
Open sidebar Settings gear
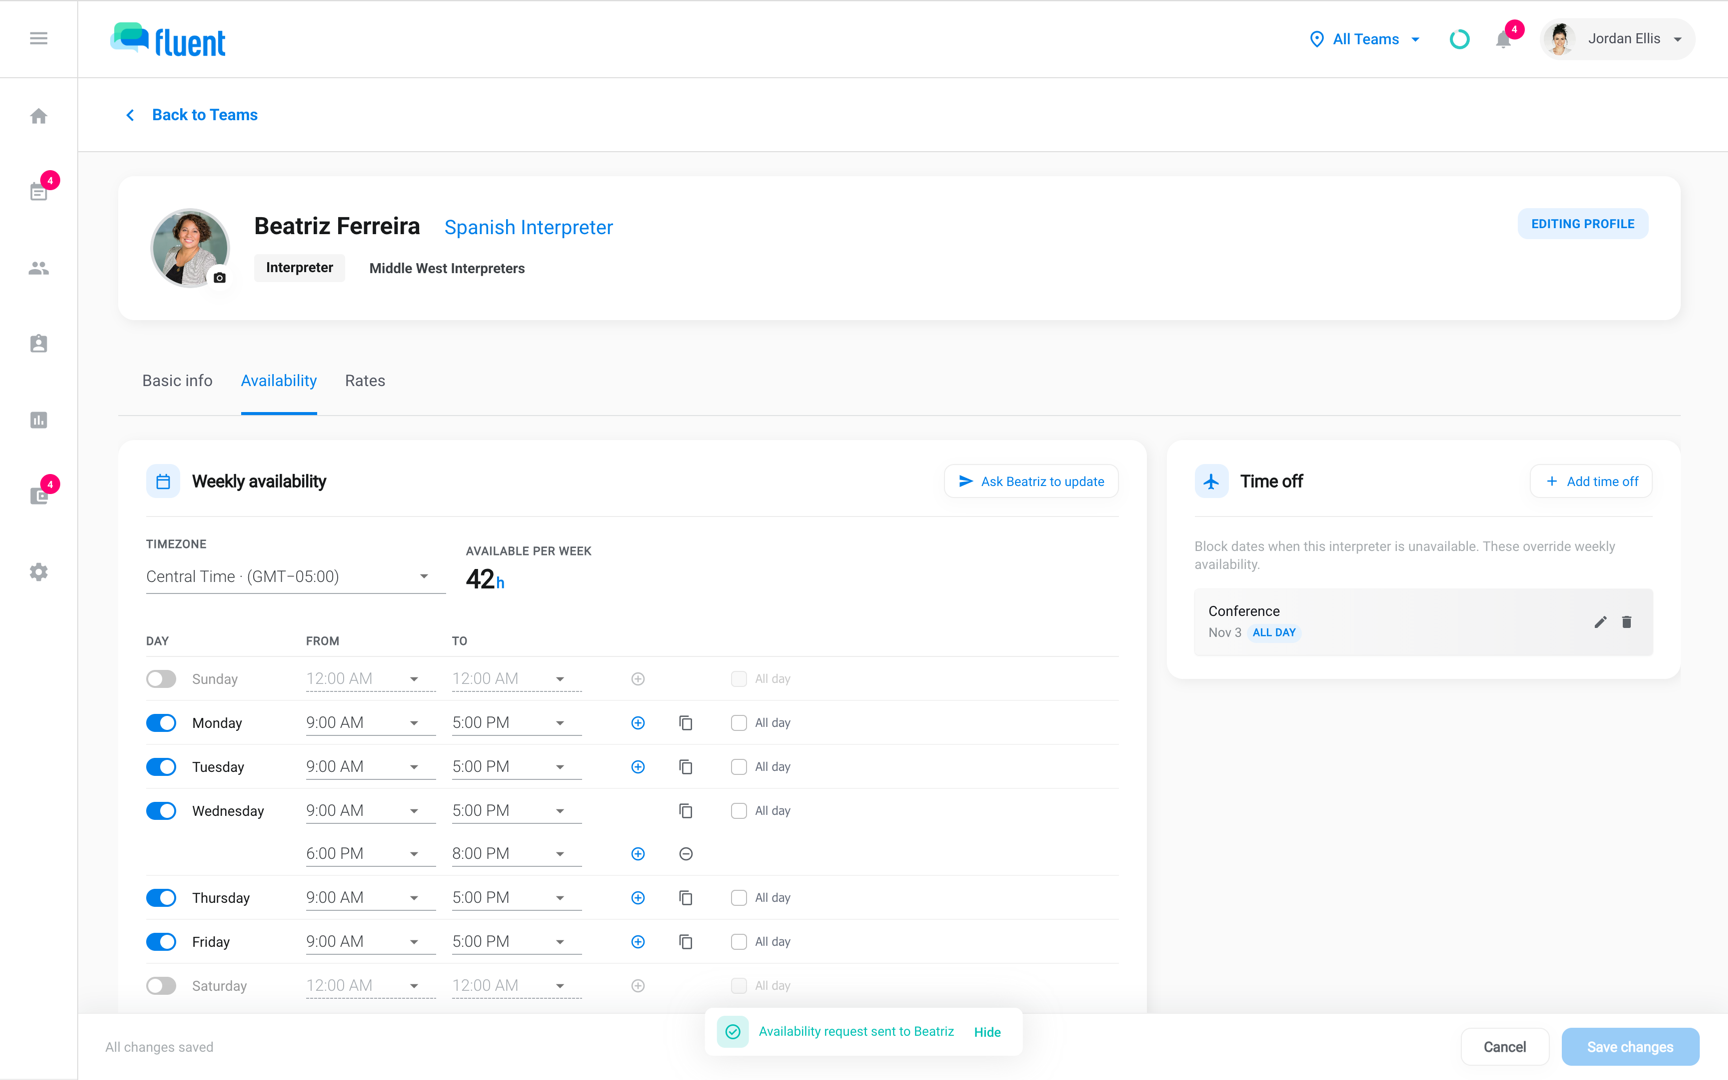coord(38,572)
